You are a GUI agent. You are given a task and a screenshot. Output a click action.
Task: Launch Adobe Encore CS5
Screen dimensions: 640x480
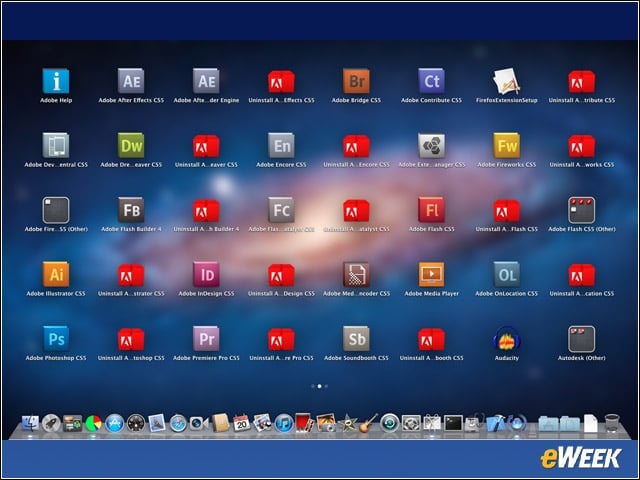(281, 145)
